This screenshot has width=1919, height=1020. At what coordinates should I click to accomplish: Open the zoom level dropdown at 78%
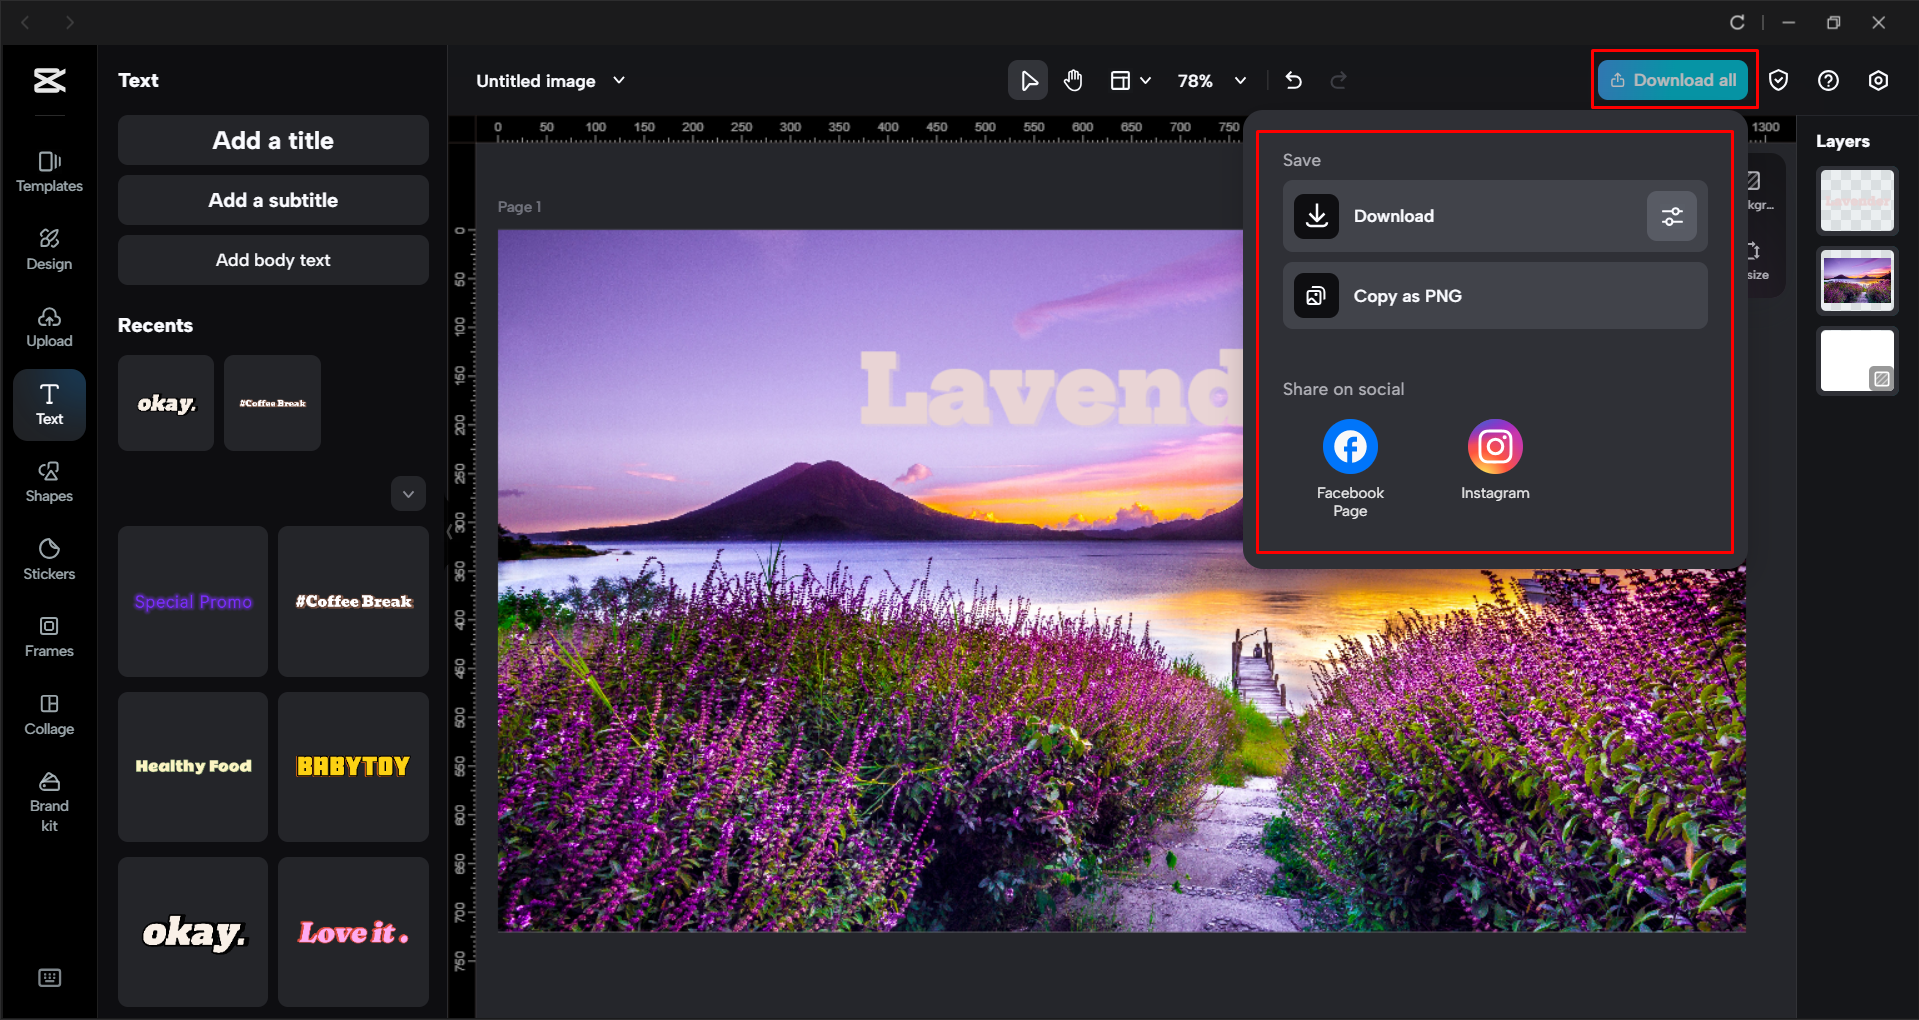pos(1210,80)
